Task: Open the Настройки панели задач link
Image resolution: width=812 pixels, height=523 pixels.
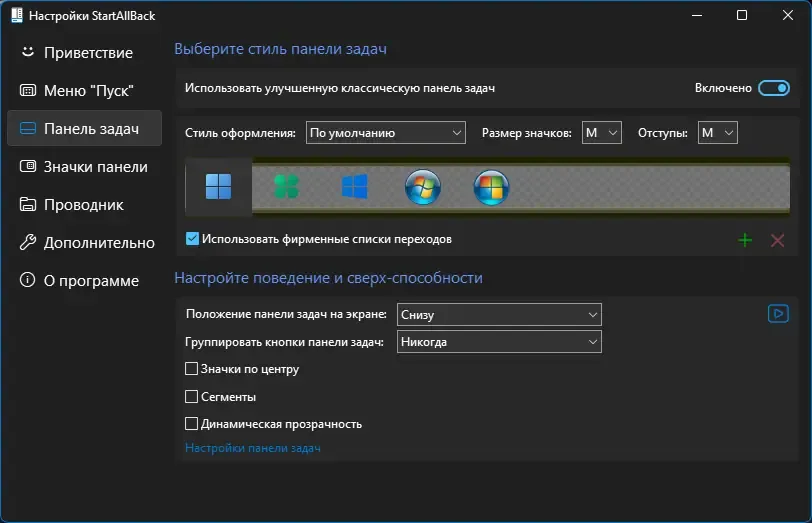Action: click(x=253, y=448)
